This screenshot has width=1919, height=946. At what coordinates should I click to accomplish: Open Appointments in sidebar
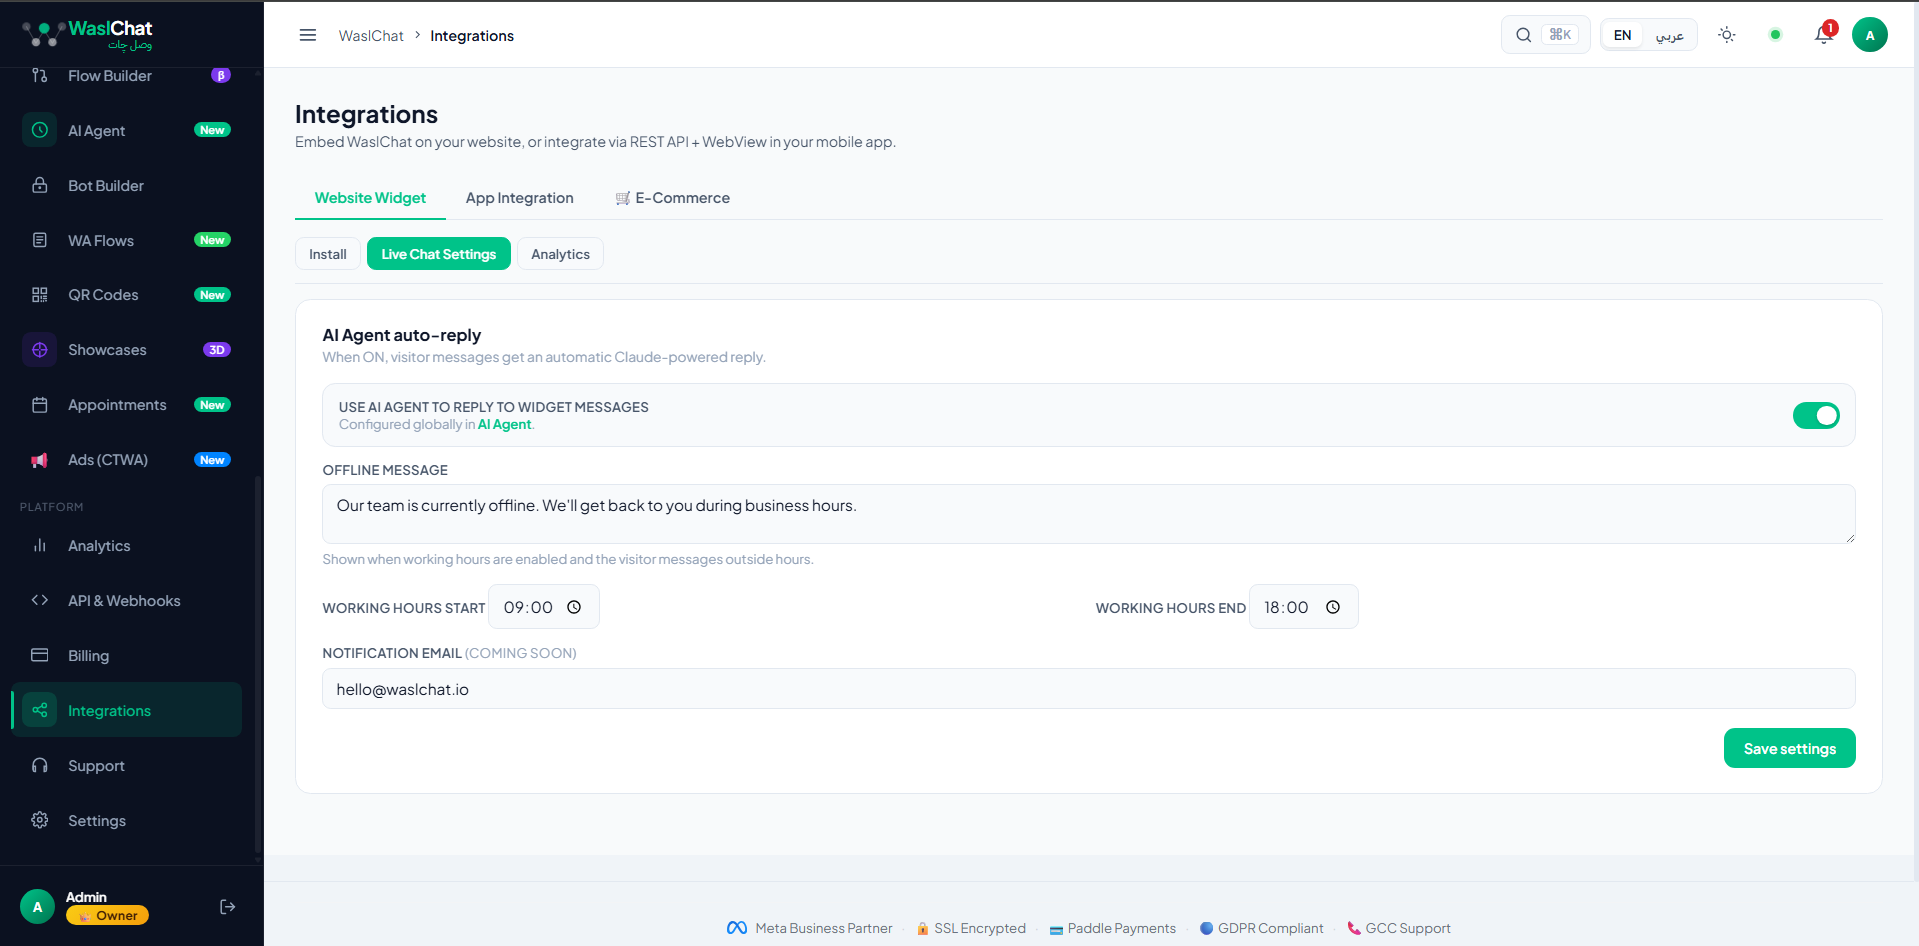126,405
